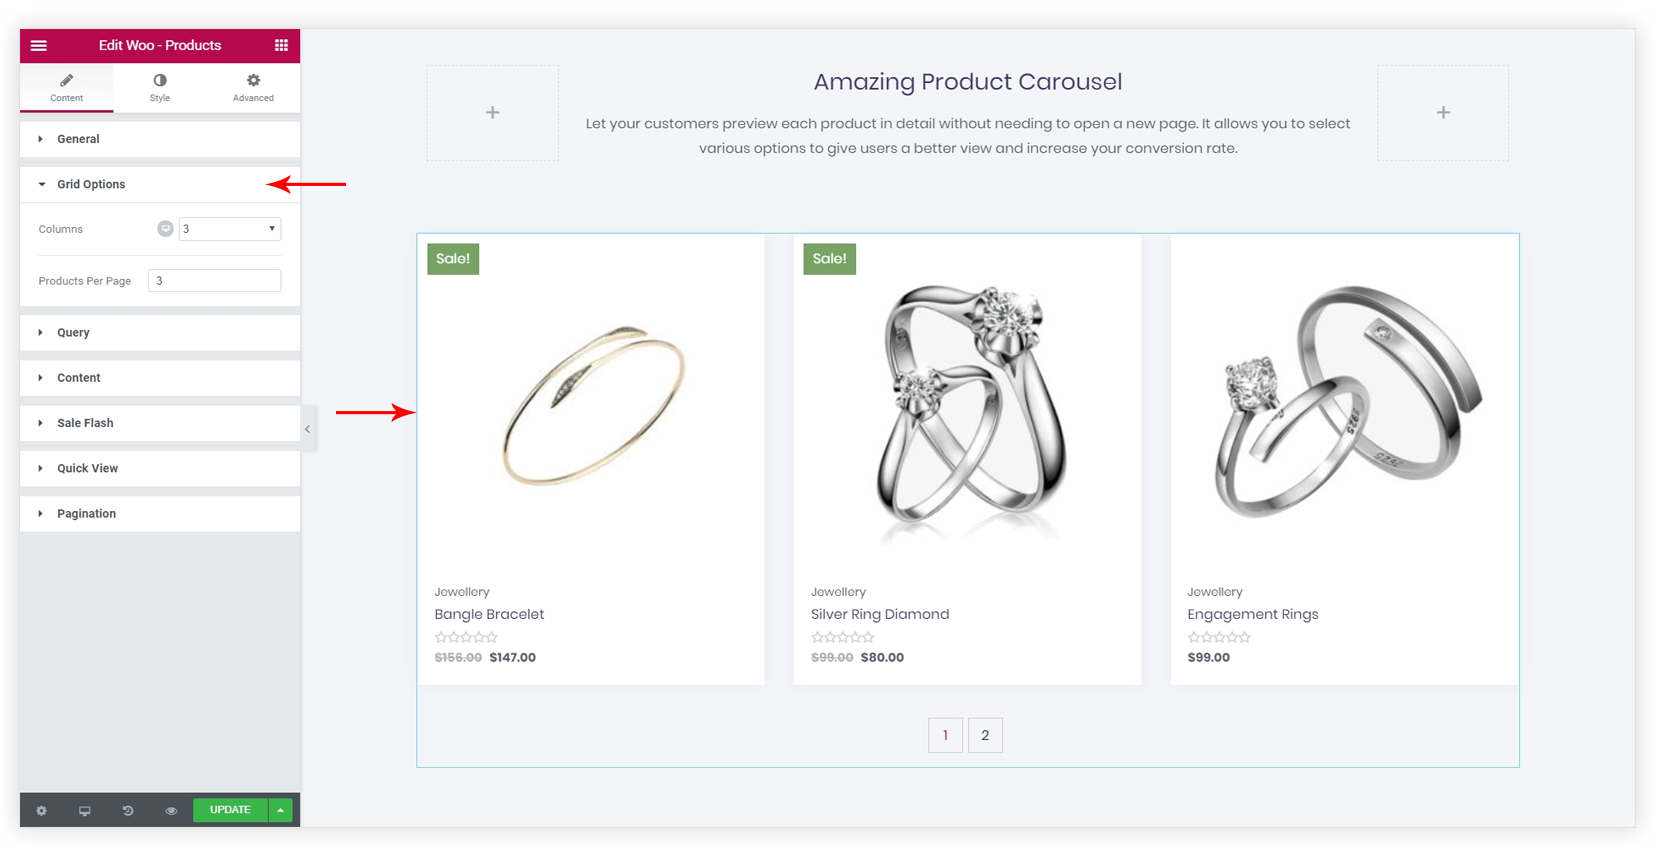Image resolution: width=1655 pixels, height=847 pixels.
Task: Open history icon in bottom bar
Action: [x=128, y=811]
